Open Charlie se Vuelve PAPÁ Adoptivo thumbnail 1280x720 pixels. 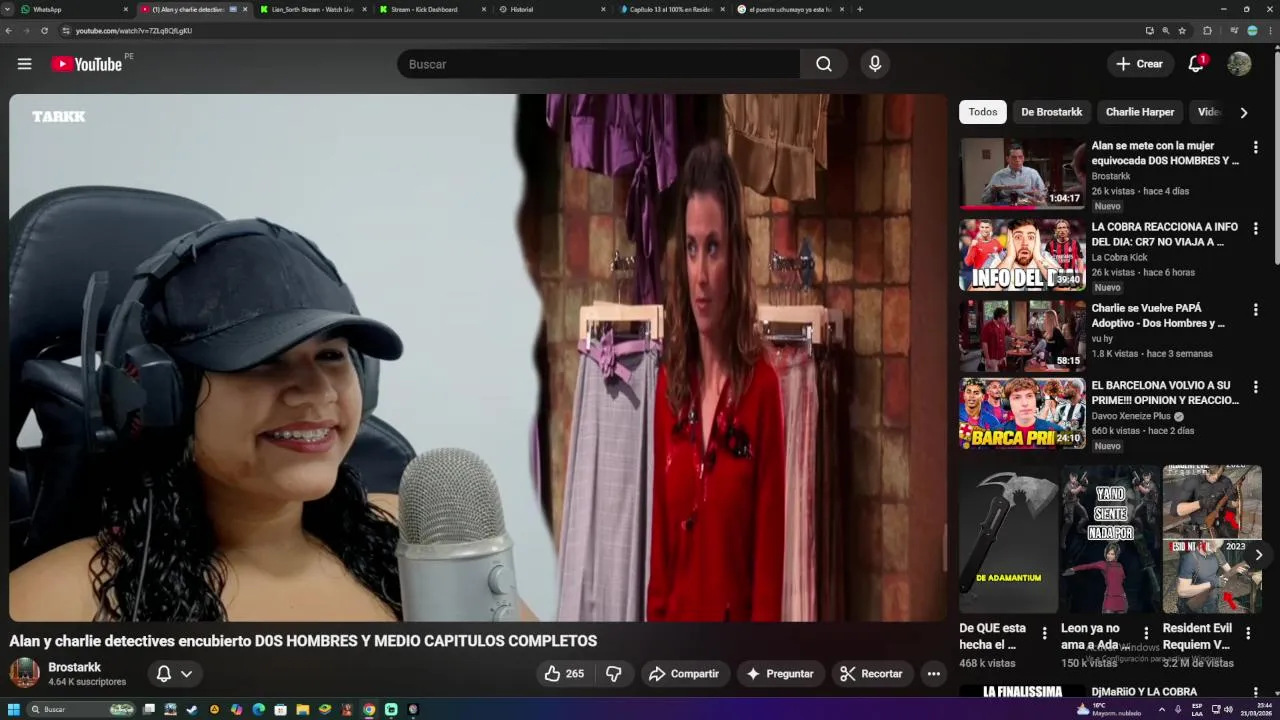[1022, 336]
